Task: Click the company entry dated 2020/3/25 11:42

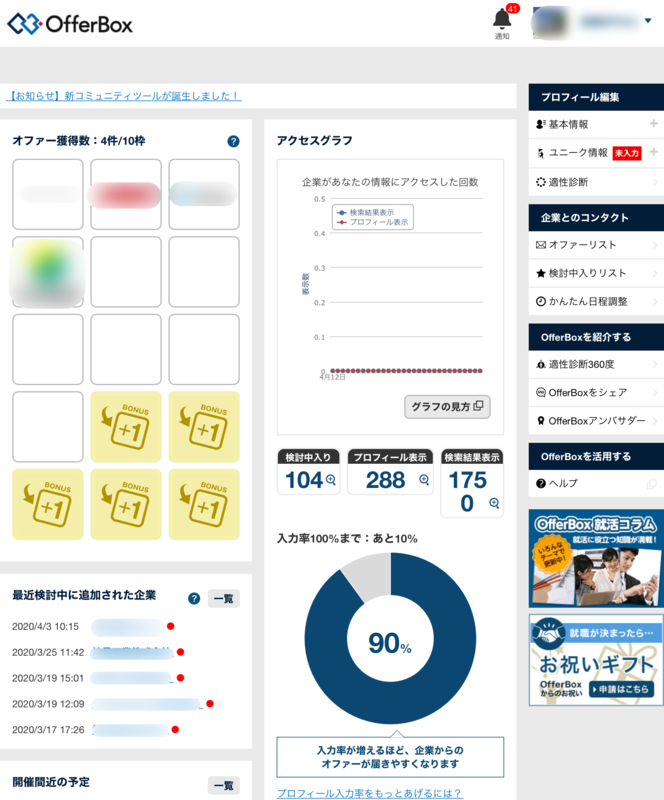Action: (132, 653)
